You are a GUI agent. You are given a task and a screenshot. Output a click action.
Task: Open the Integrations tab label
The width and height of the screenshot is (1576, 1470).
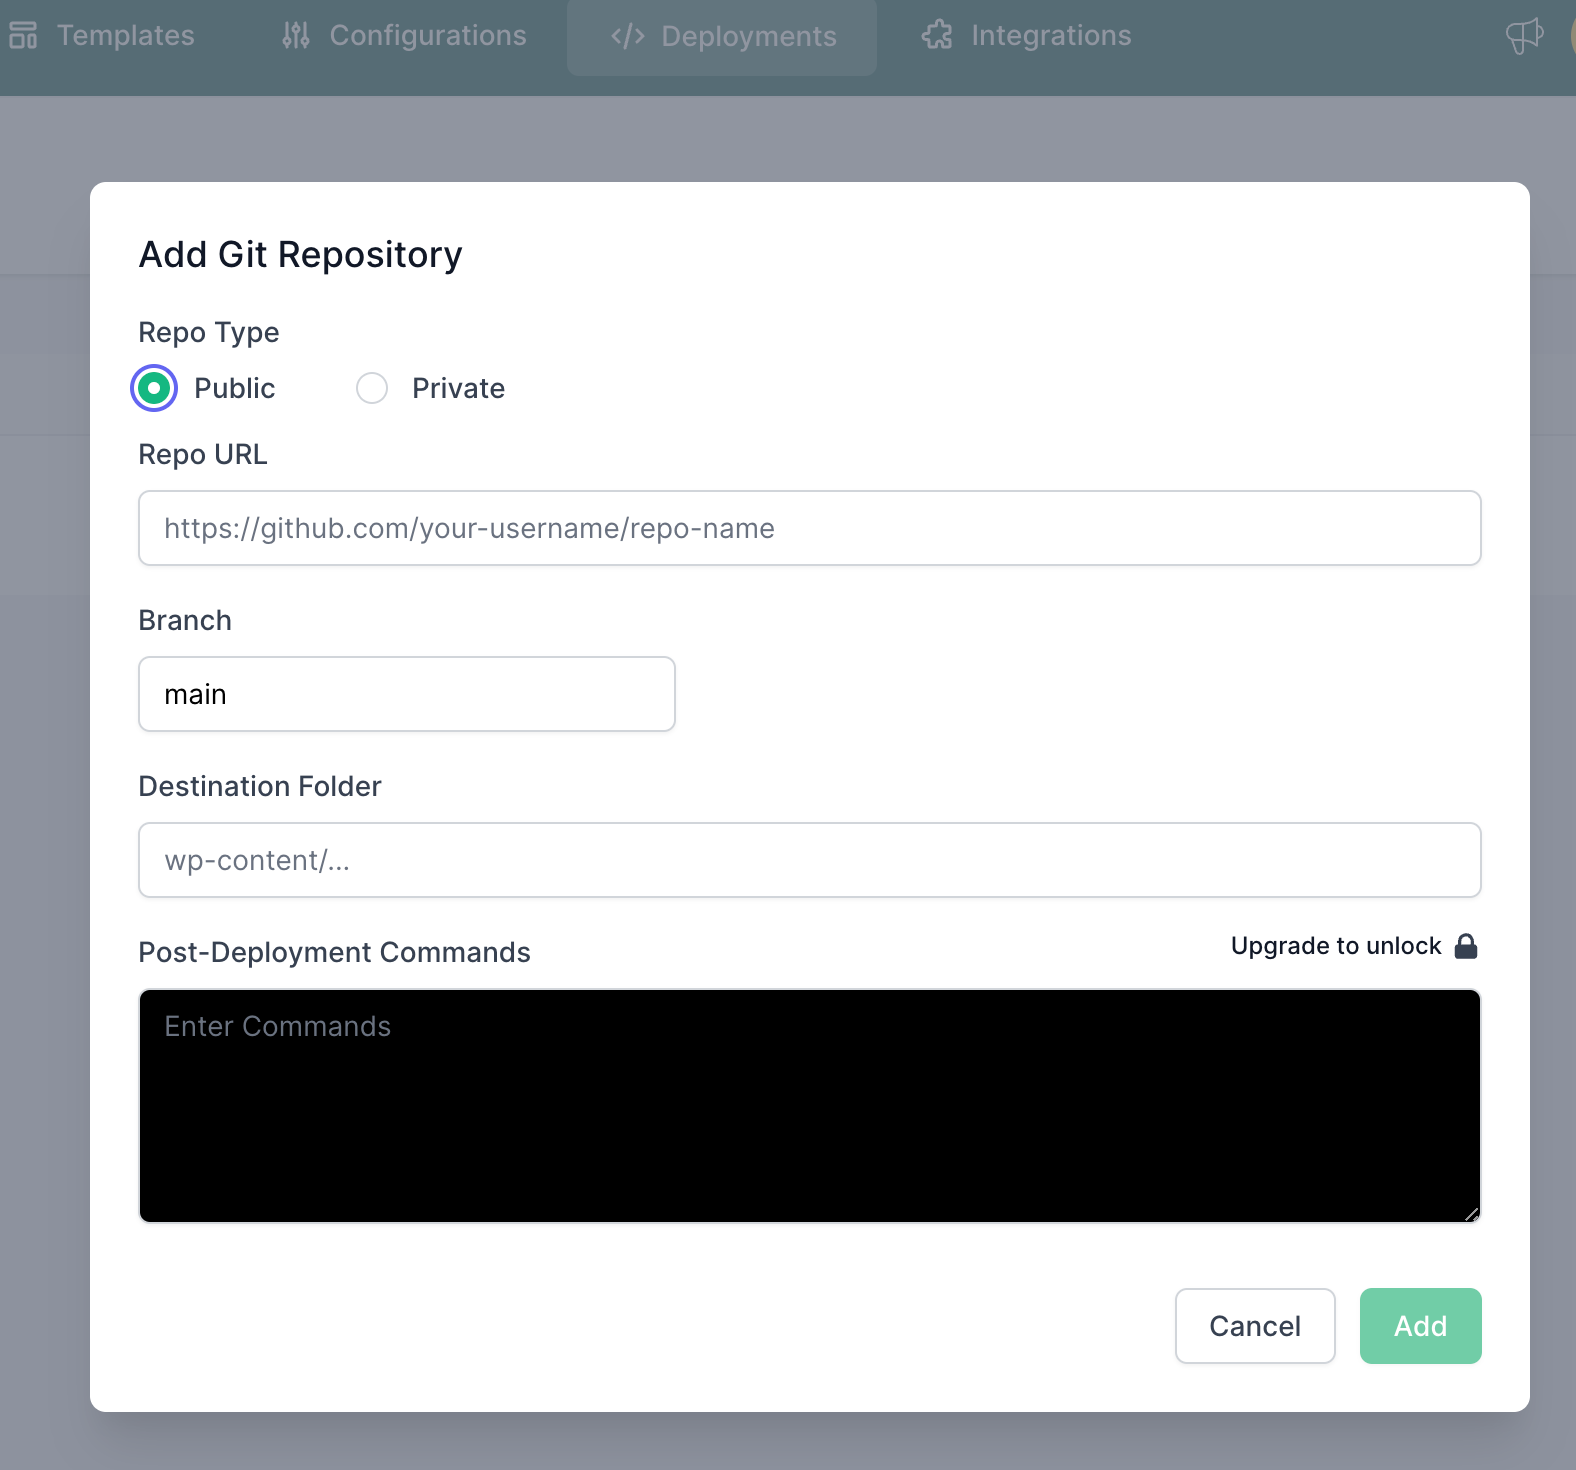(x=1051, y=36)
